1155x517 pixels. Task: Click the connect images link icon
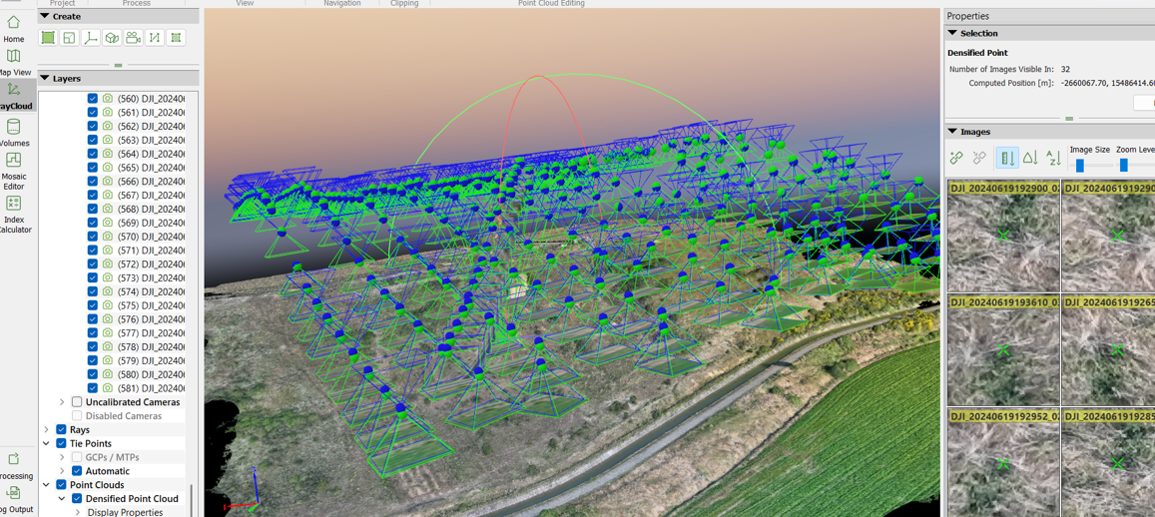[x=957, y=157]
